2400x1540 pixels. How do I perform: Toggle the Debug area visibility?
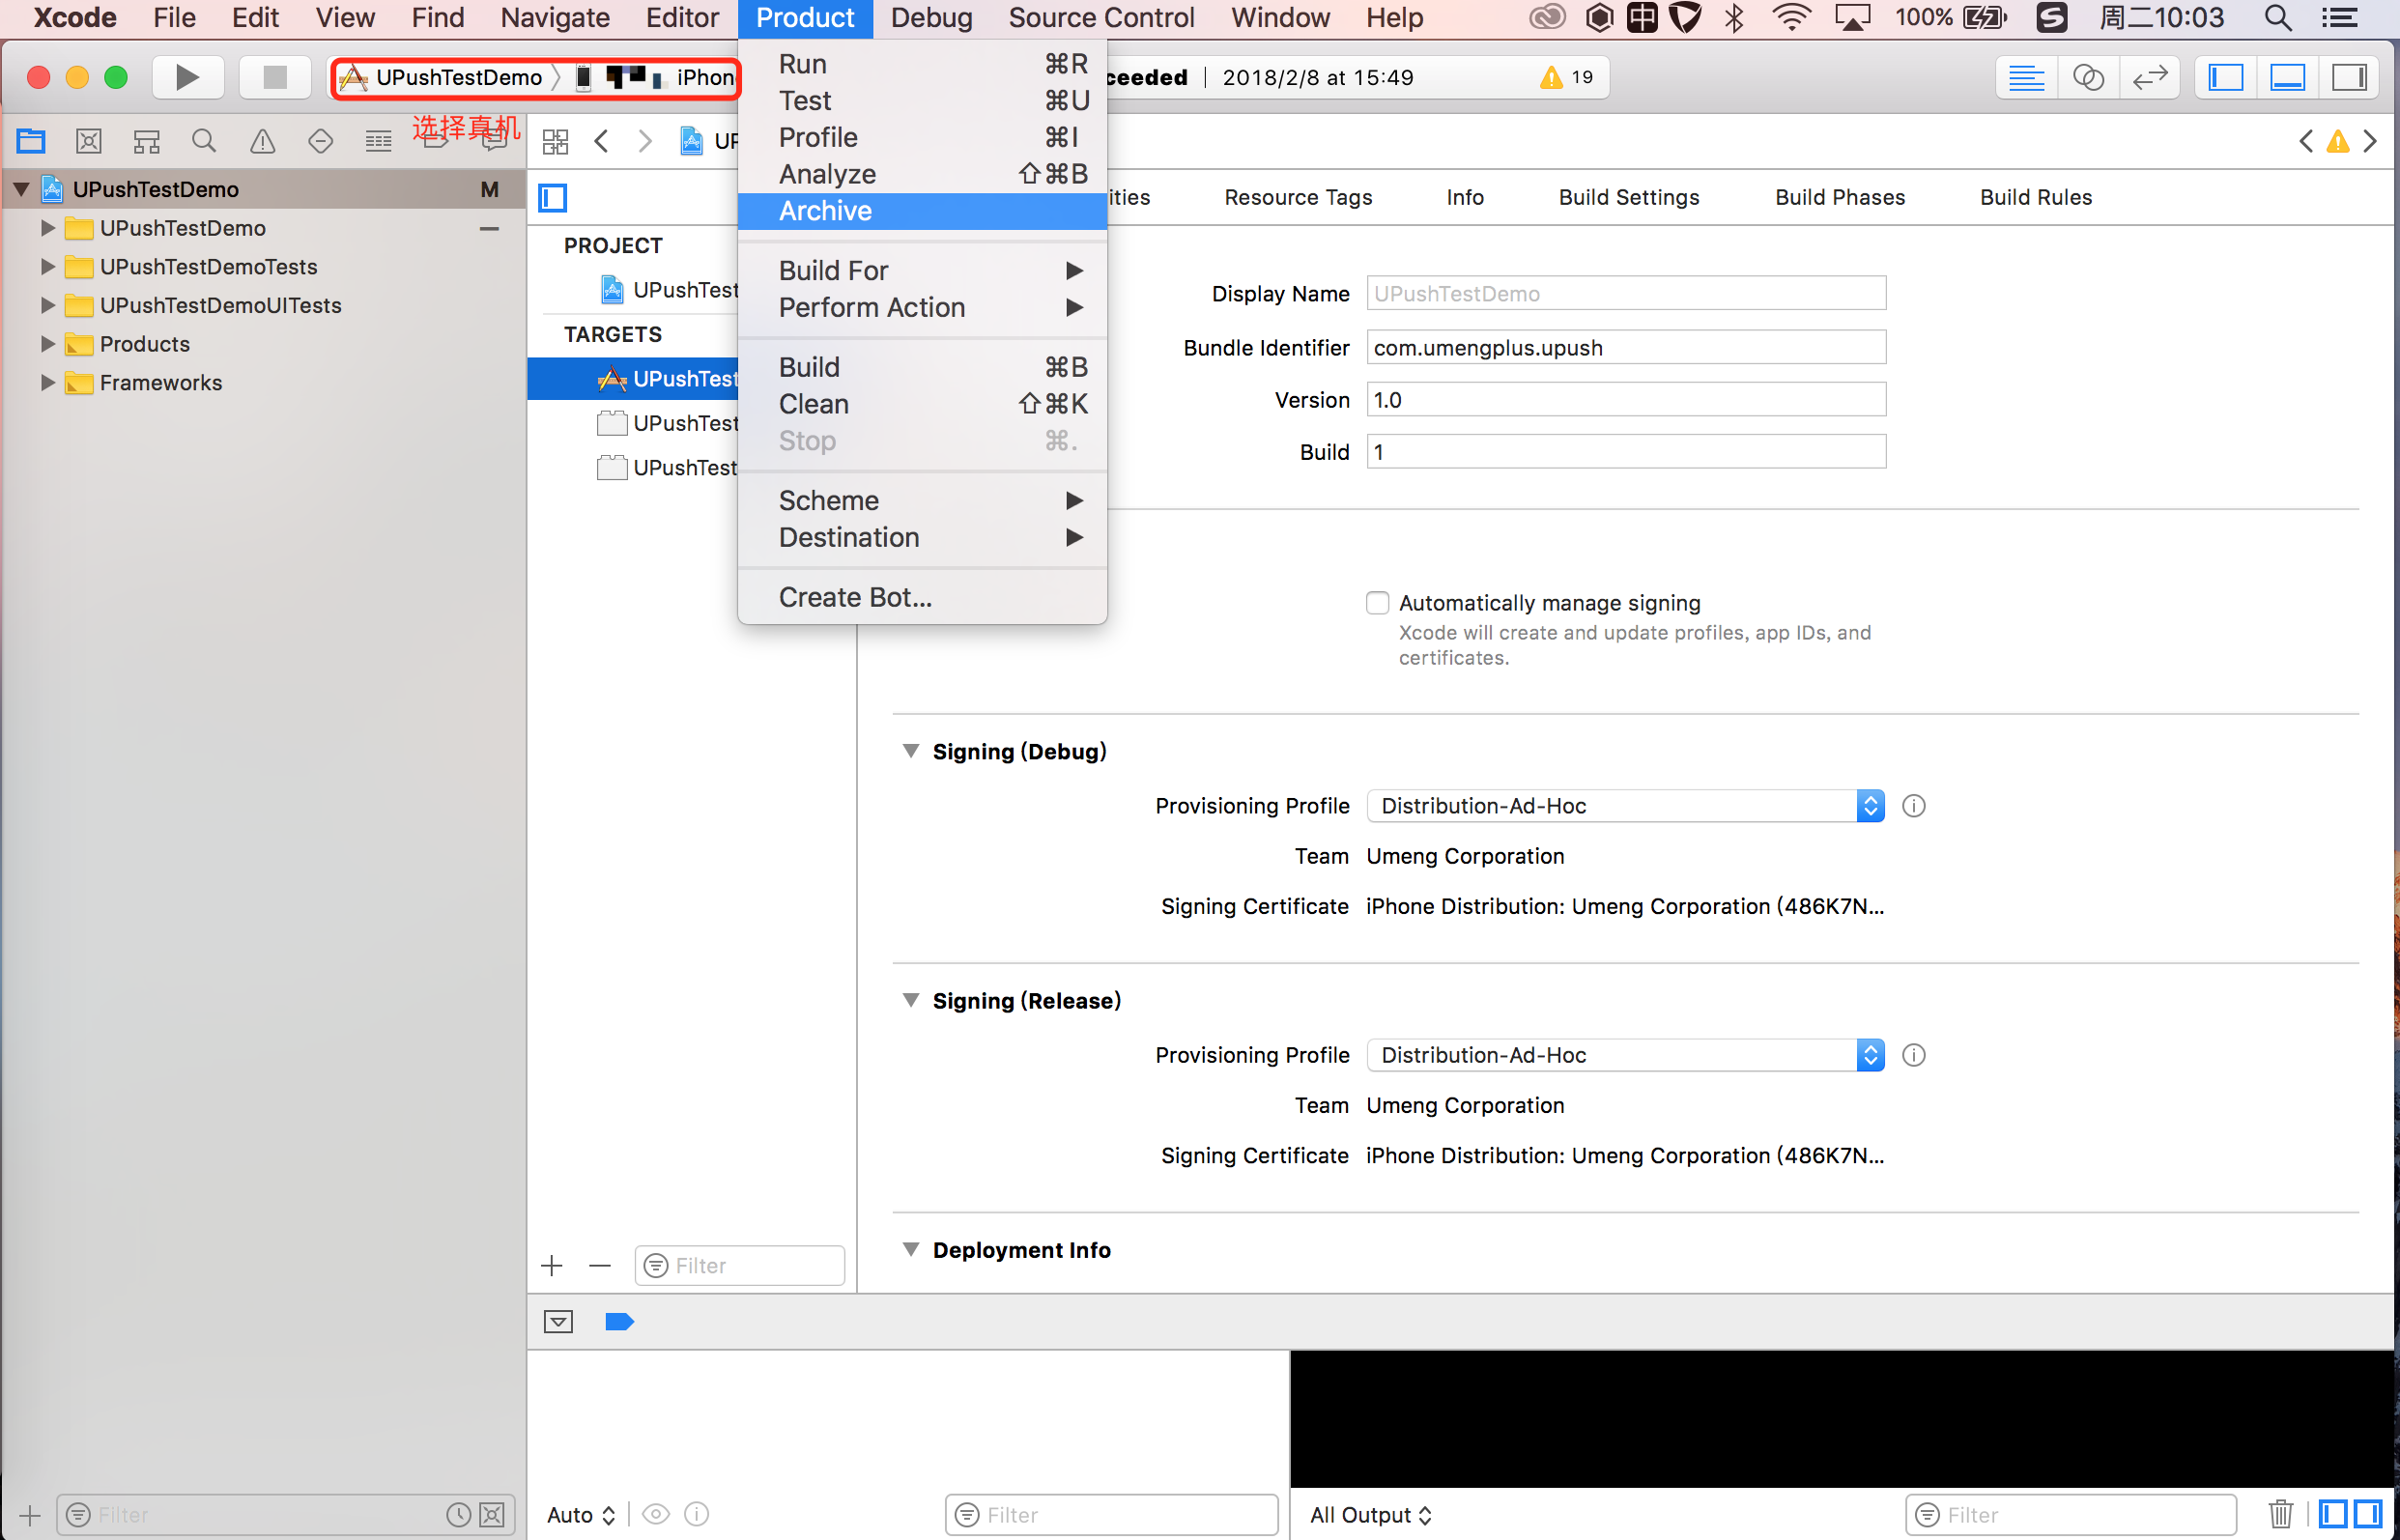pyautogui.click(x=2288, y=77)
